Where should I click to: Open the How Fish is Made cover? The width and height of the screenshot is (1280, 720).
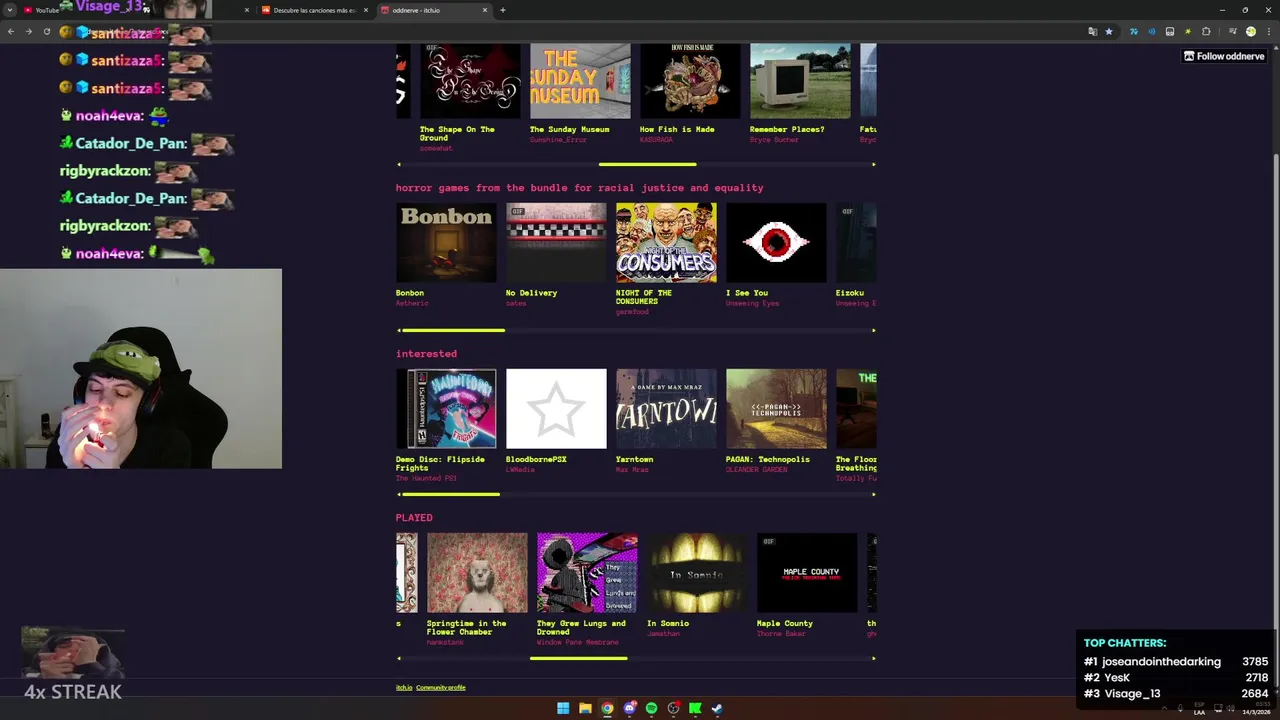click(x=690, y=80)
